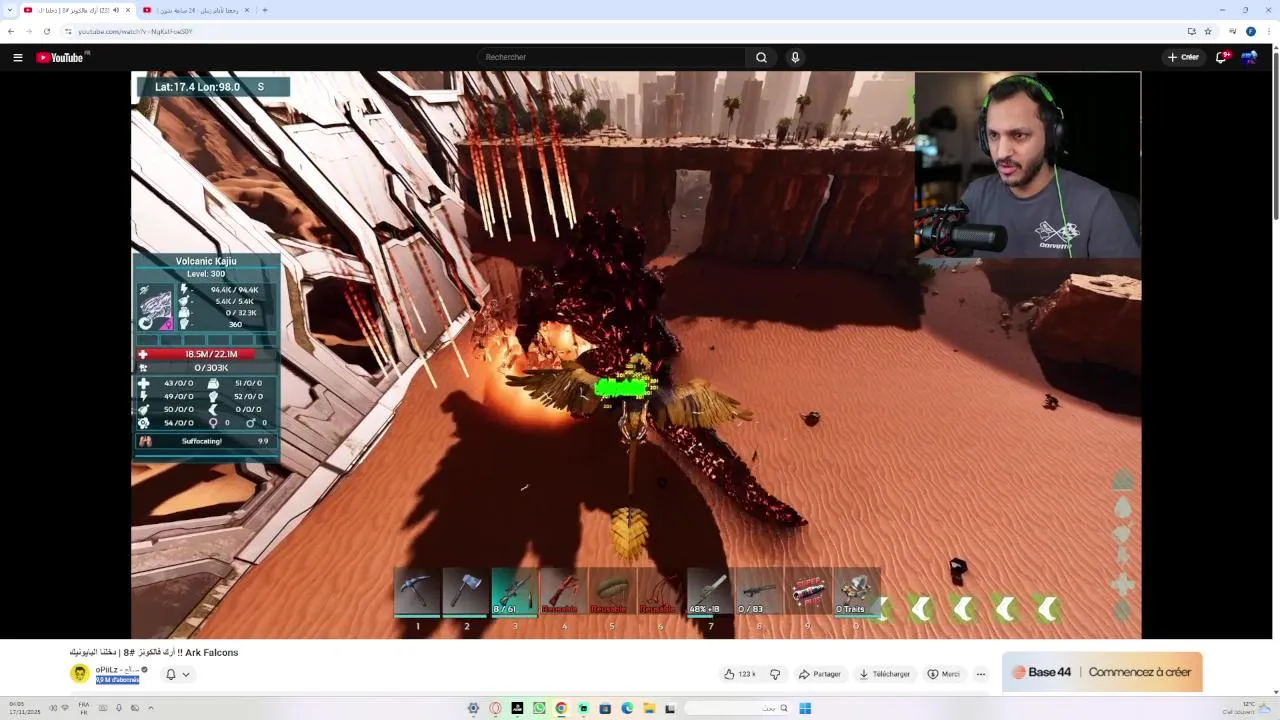Click the Merci thanks button
Image resolution: width=1280 pixels, height=720 pixels.
[x=943, y=674]
